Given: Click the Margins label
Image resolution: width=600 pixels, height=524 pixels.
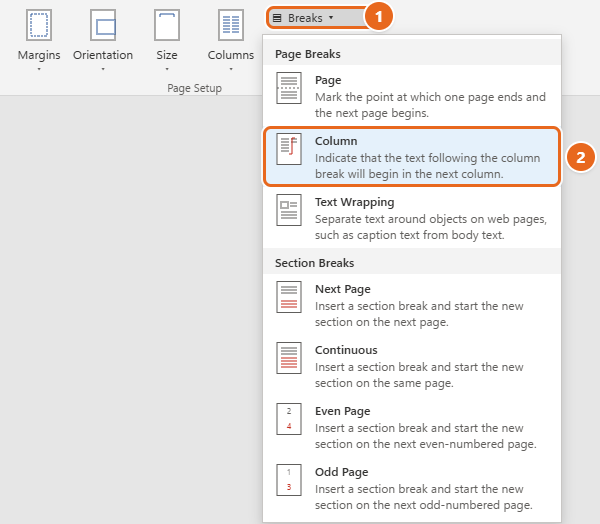Looking at the screenshot, I should click(39, 55).
